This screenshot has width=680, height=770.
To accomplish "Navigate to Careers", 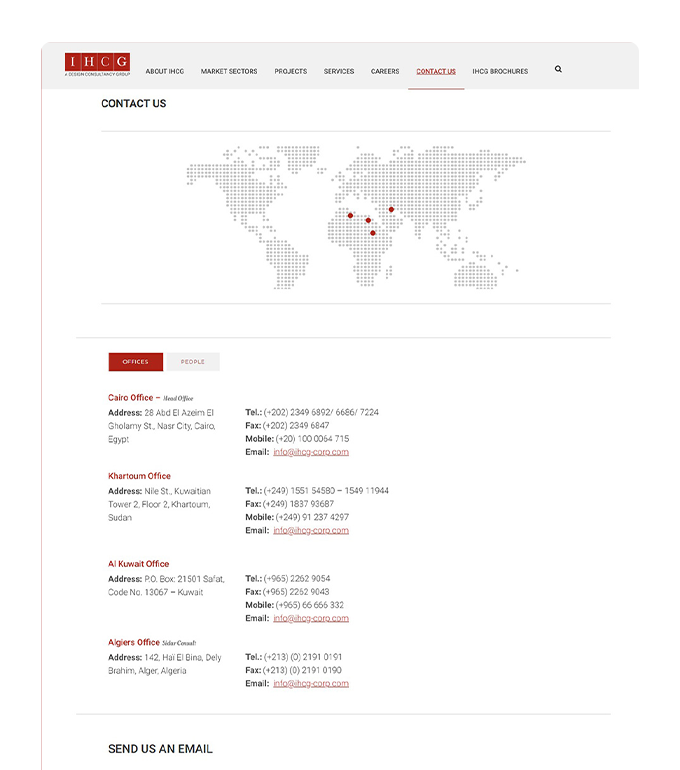I will [385, 71].
